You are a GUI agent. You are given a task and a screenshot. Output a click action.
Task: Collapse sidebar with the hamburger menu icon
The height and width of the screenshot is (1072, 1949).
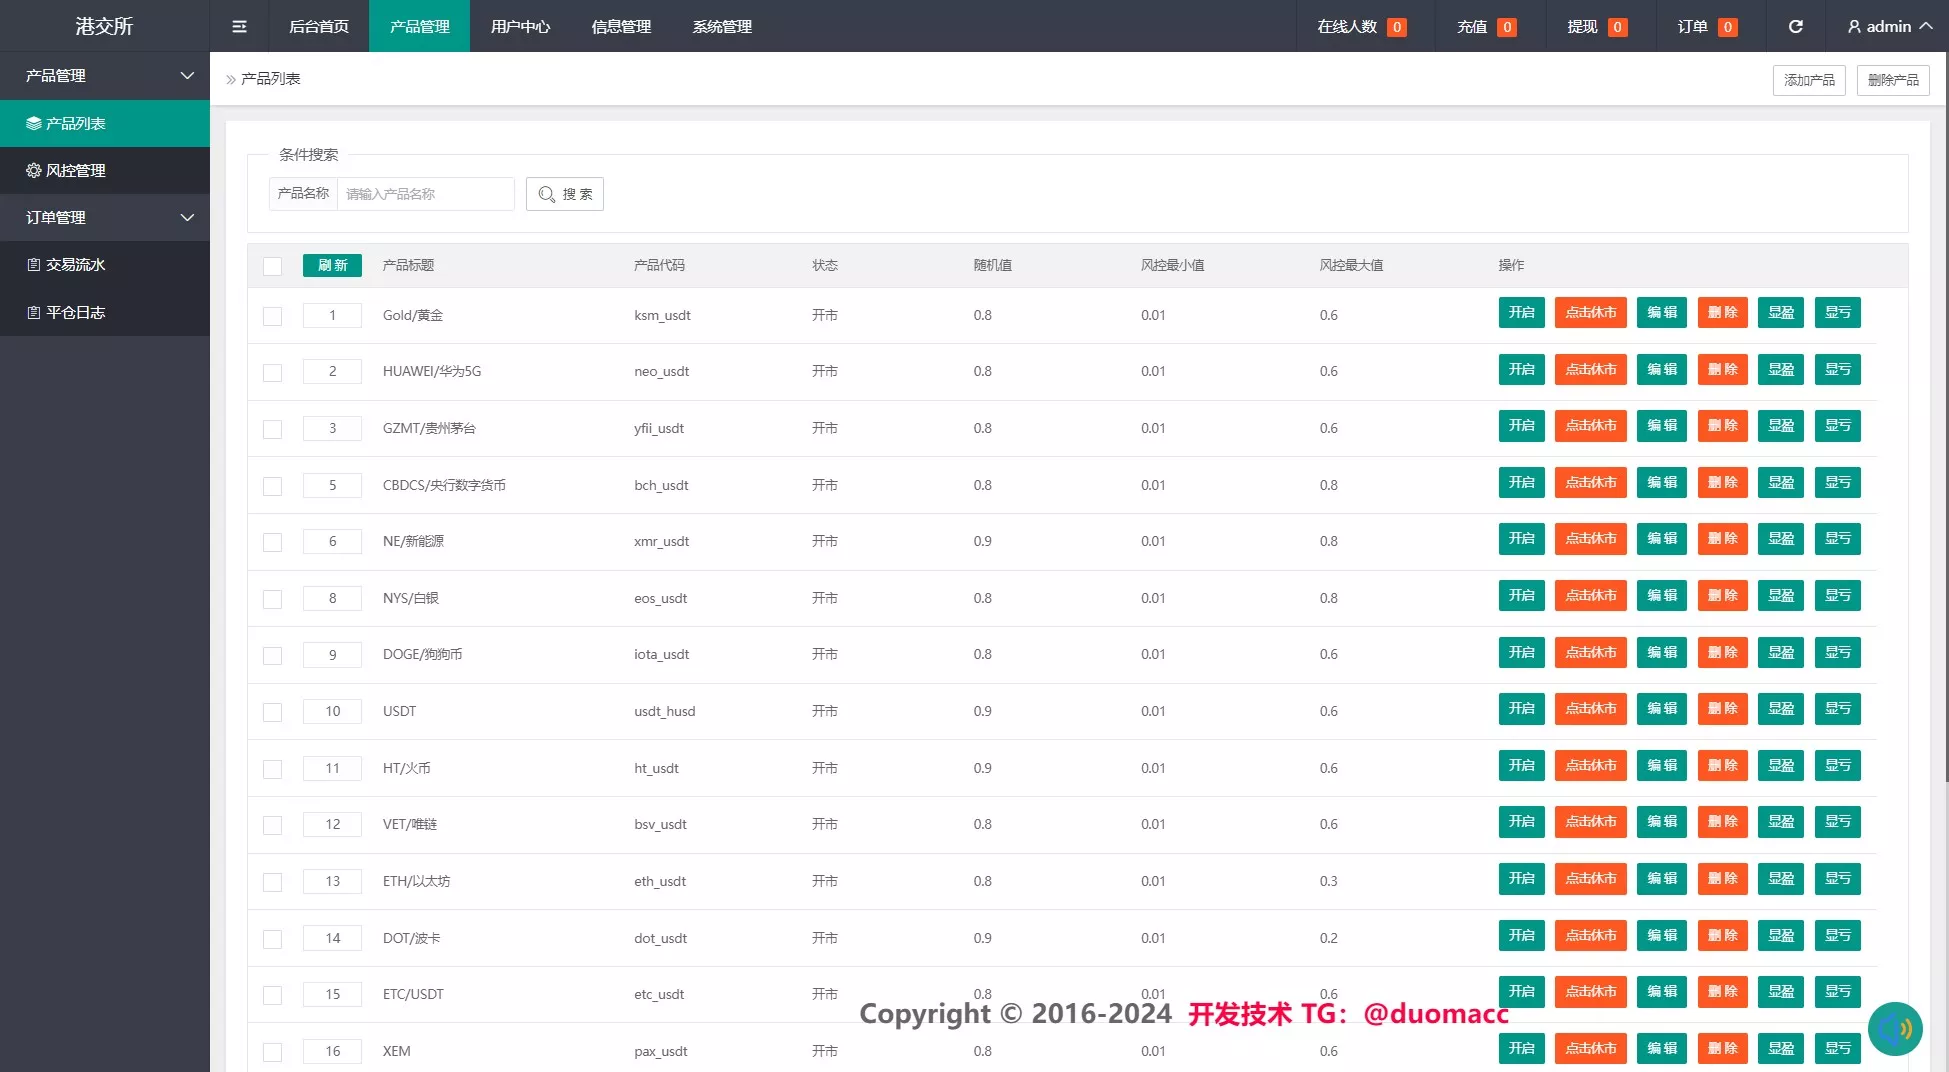pos(239,26)
